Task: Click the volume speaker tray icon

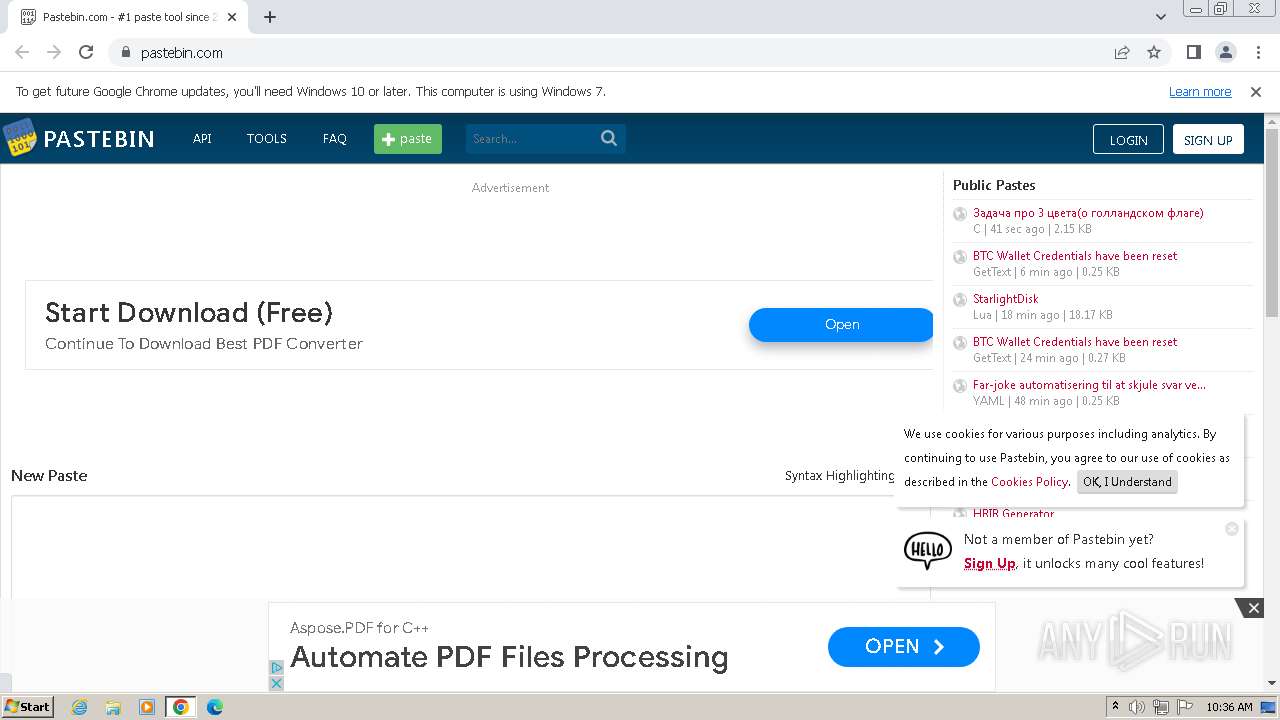Action: 1137,707
